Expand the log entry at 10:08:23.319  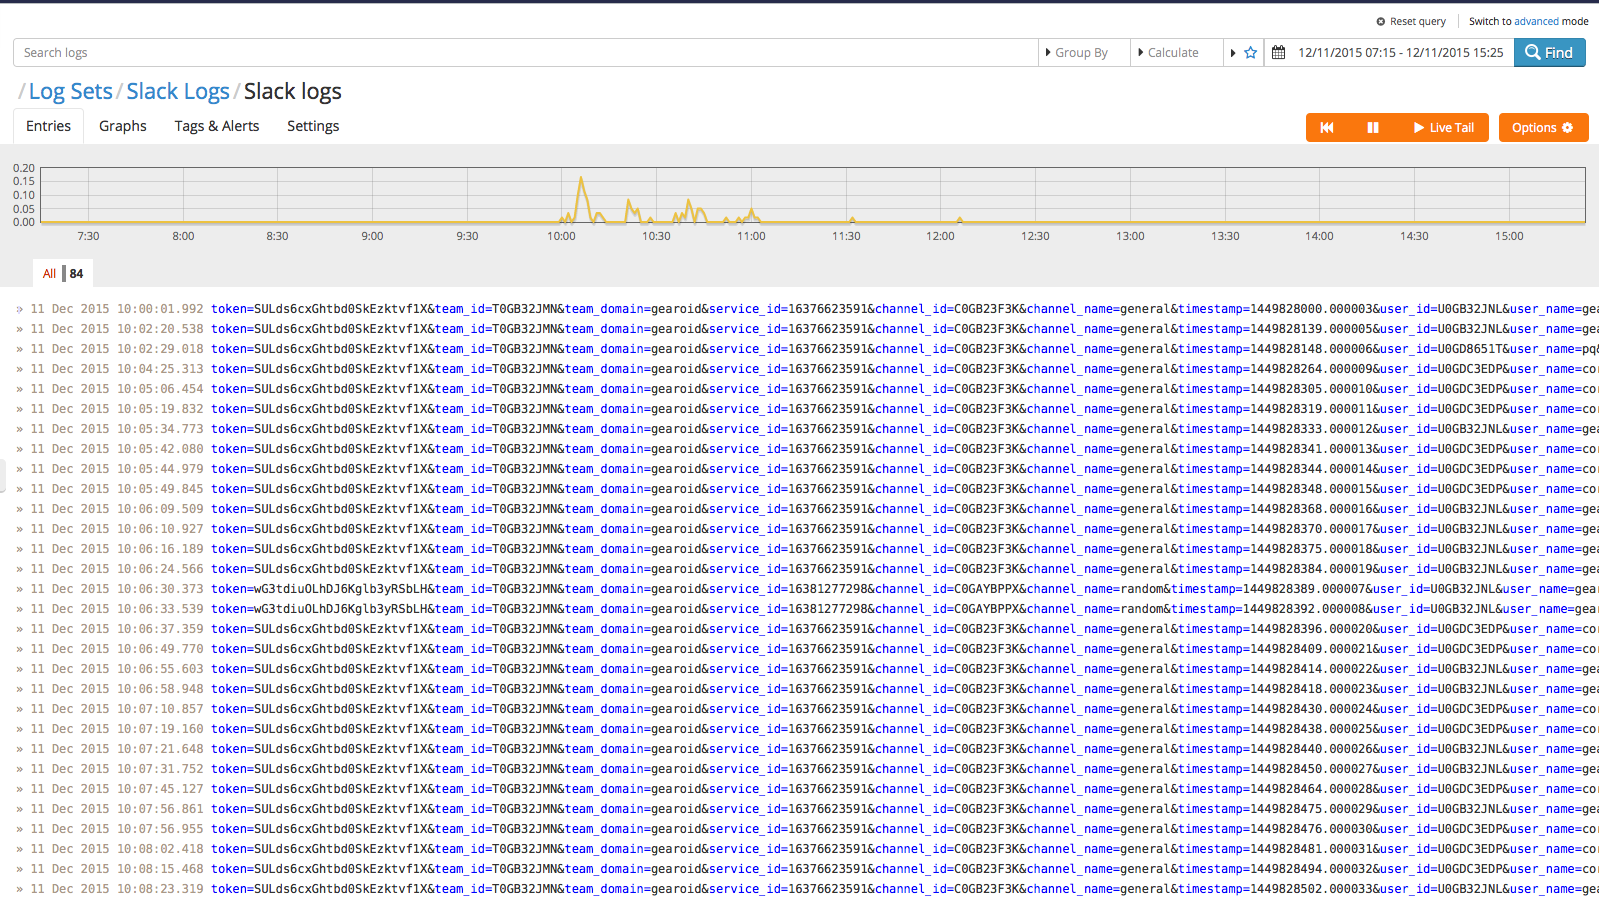19,889
